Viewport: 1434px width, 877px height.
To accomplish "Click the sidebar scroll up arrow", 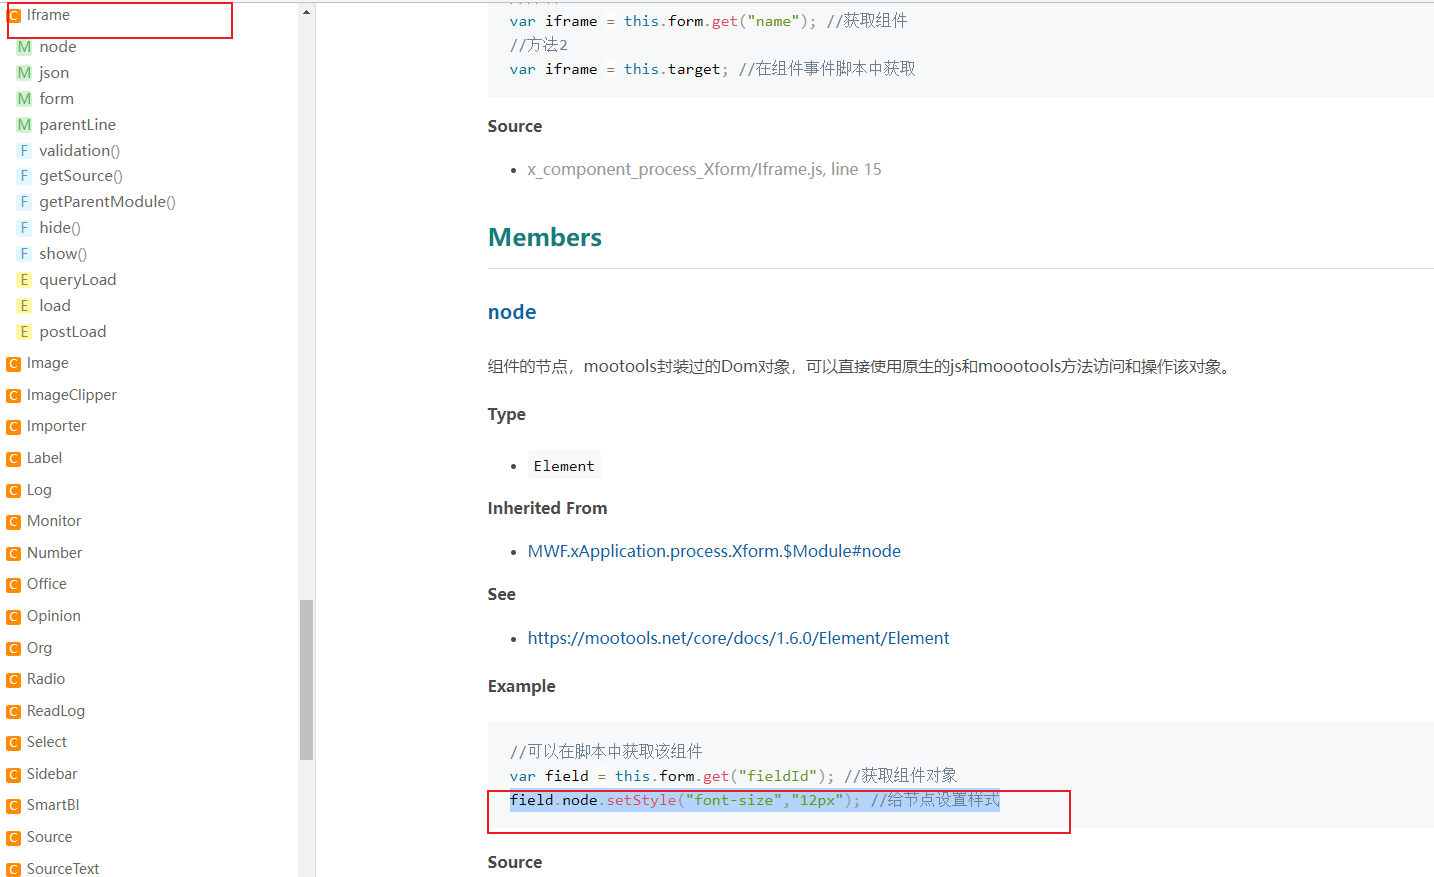I will pos(306,11).
